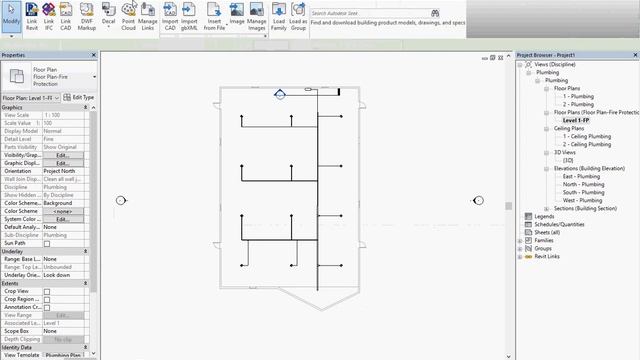Expand the Families tree node

click(x=520, y=241)
